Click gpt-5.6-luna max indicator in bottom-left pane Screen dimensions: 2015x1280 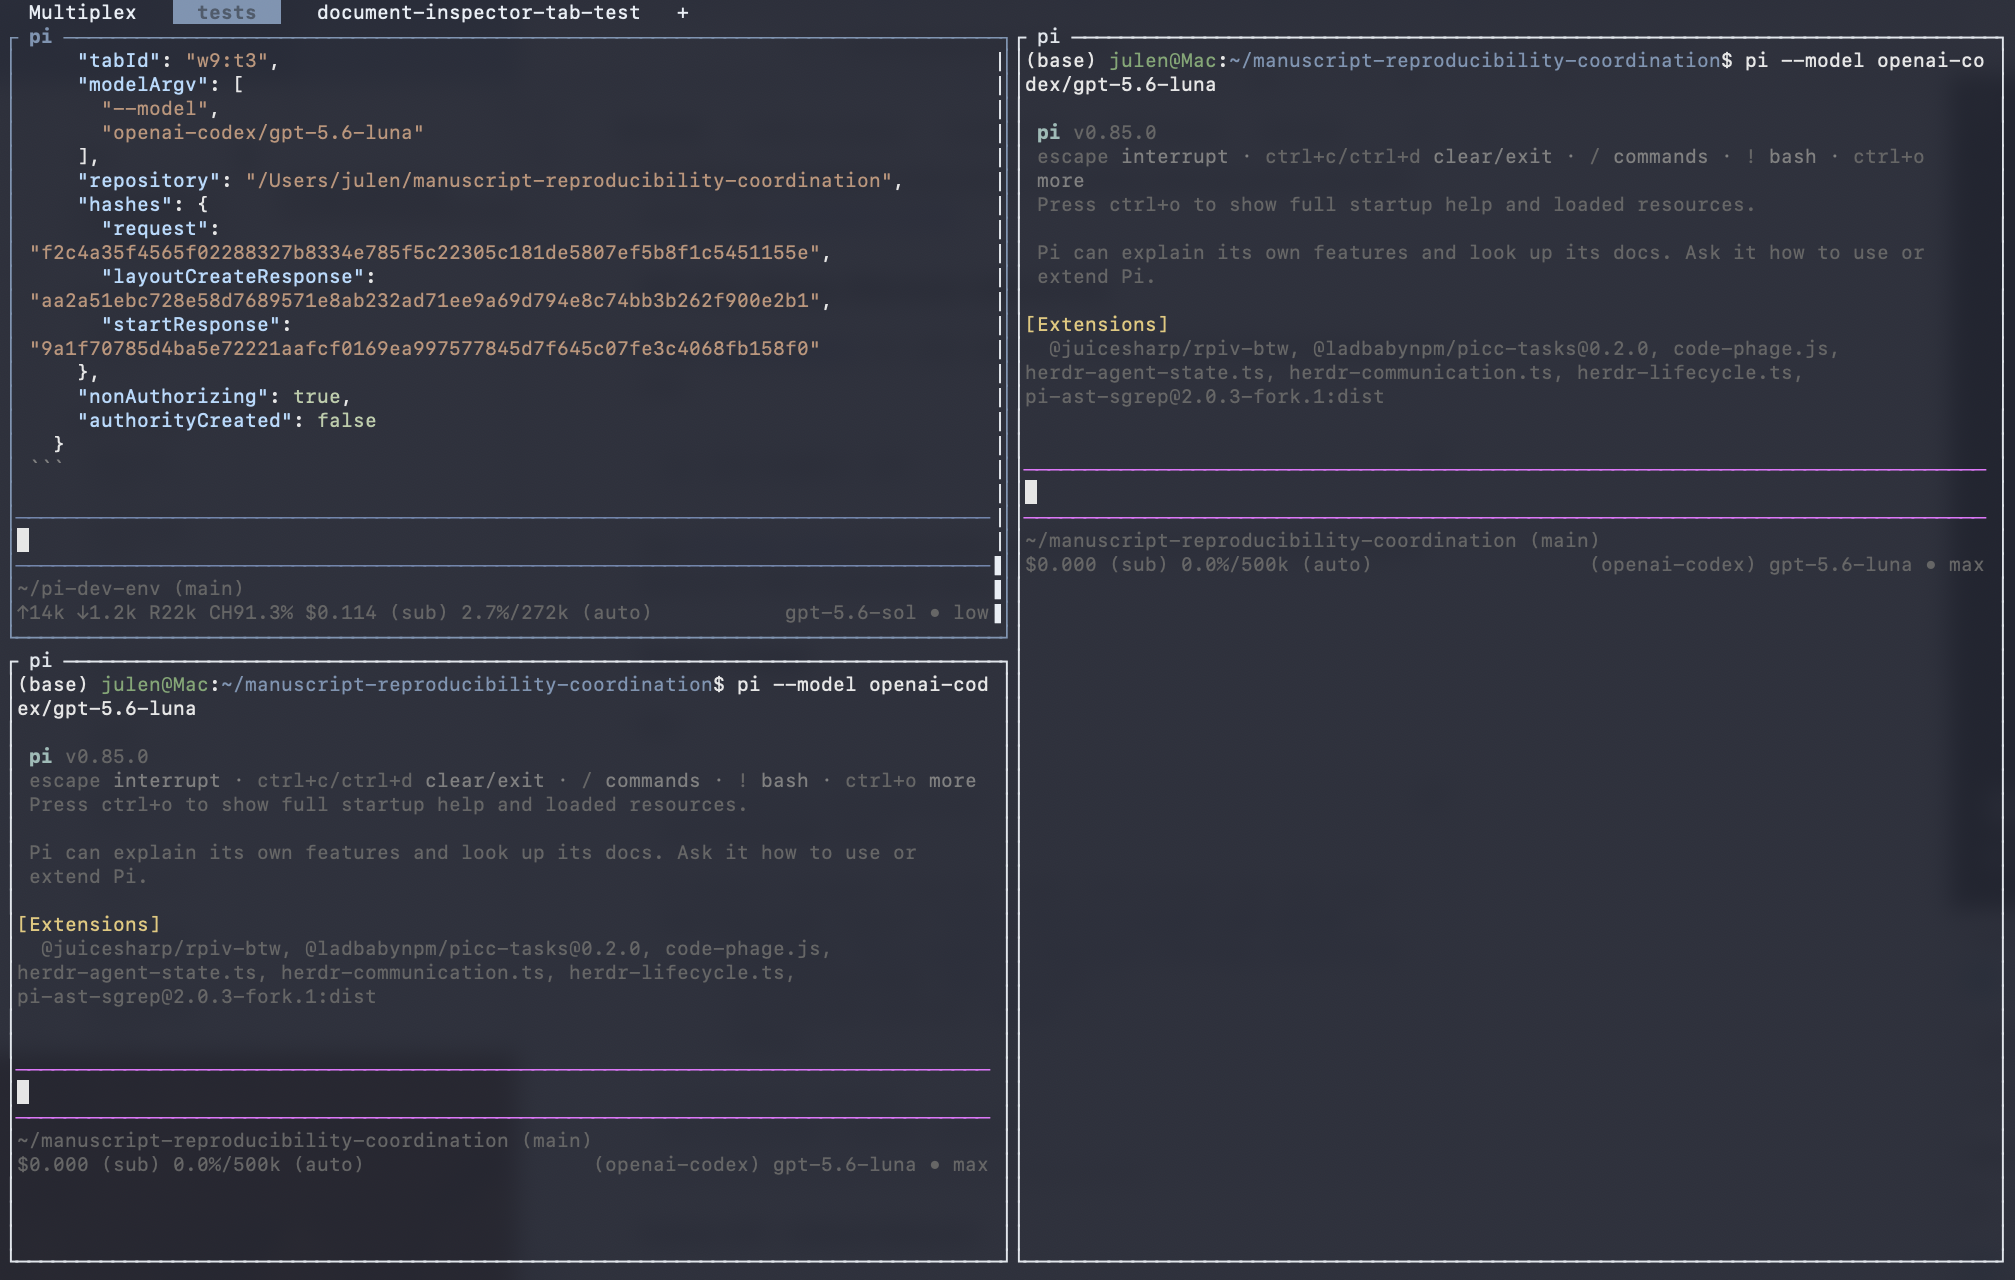pos(880,1165)
